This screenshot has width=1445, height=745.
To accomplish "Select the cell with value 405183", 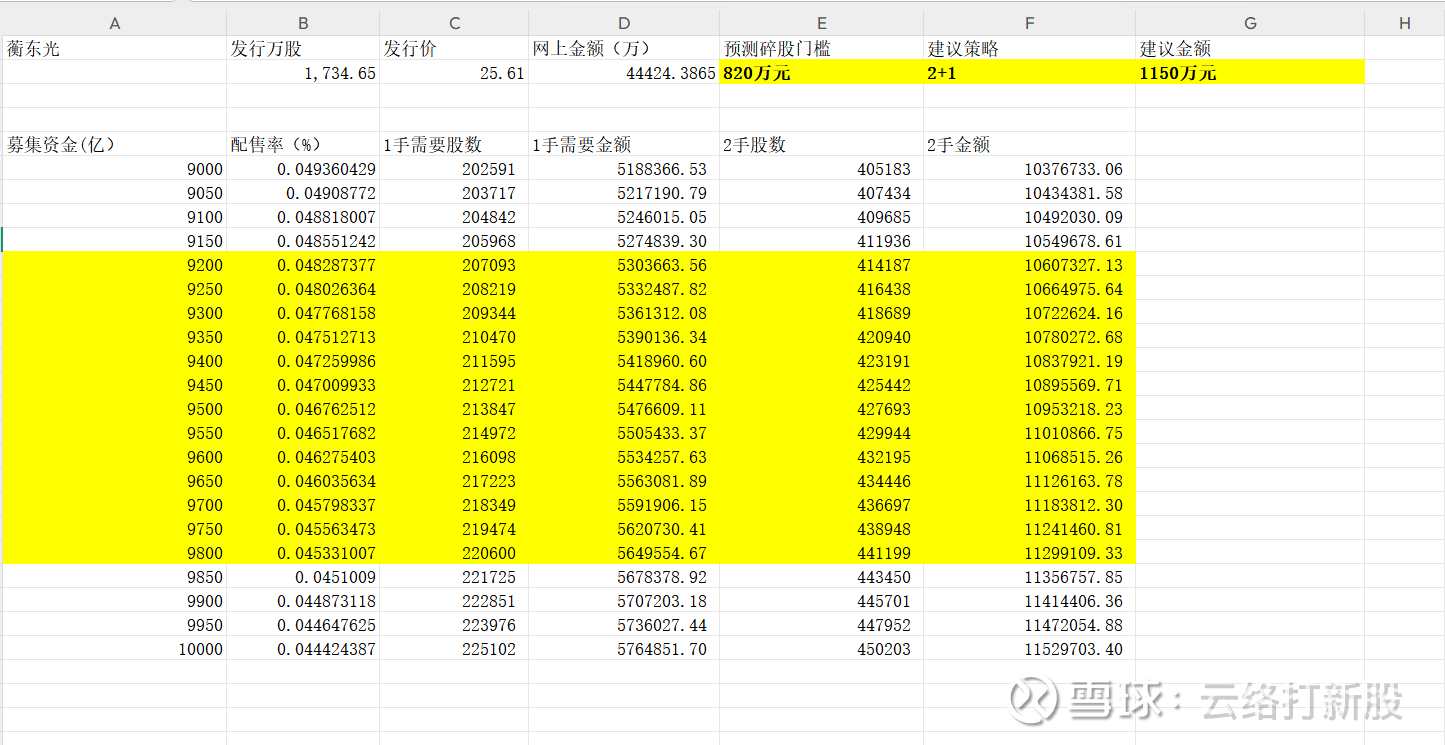I will tap(821, 169).
